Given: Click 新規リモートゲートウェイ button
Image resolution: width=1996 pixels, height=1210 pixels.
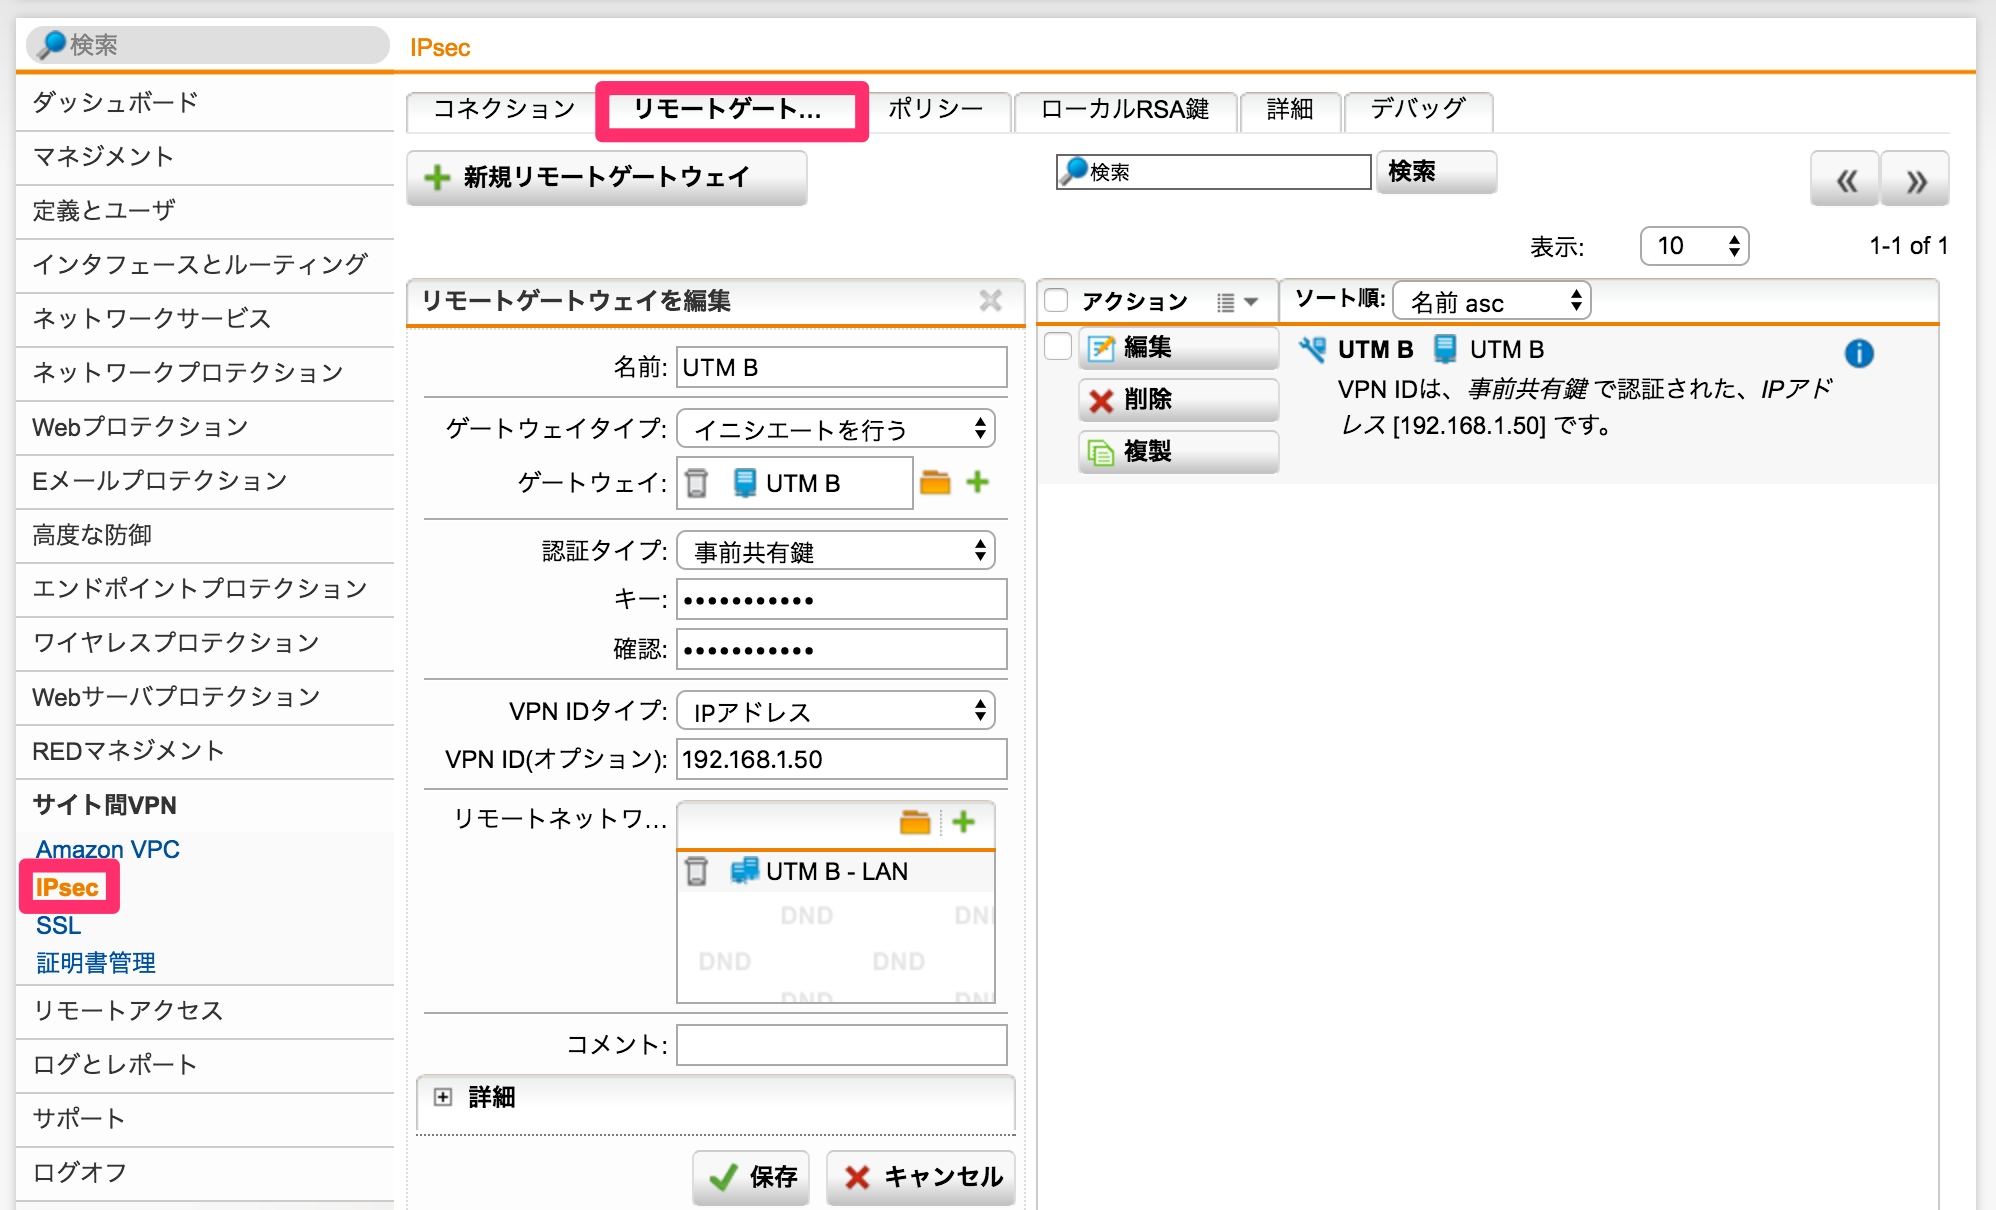Looking at the screenshot, I should (x=607, y=177).
